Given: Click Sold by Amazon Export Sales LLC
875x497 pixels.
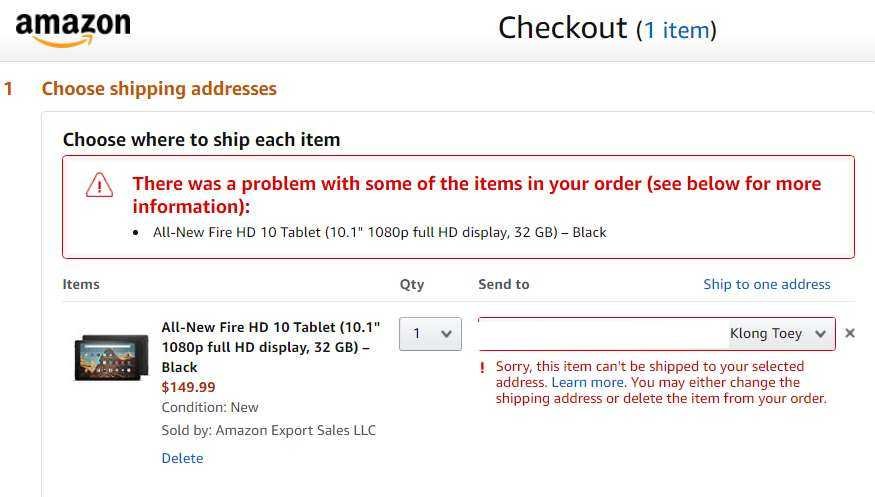Looking at the screenshot, I should click(268, 431).
